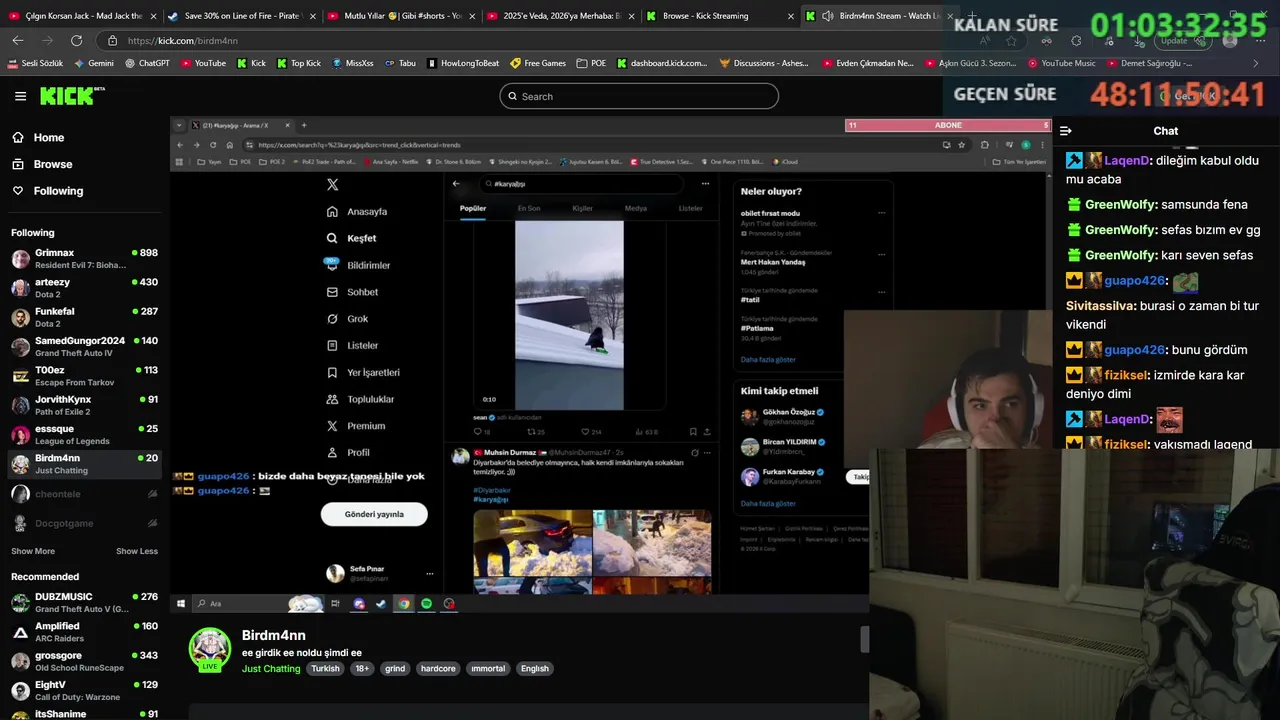Open the Grimnax channel in Following
The image size is (1280, 720).
tap(84, 259)
